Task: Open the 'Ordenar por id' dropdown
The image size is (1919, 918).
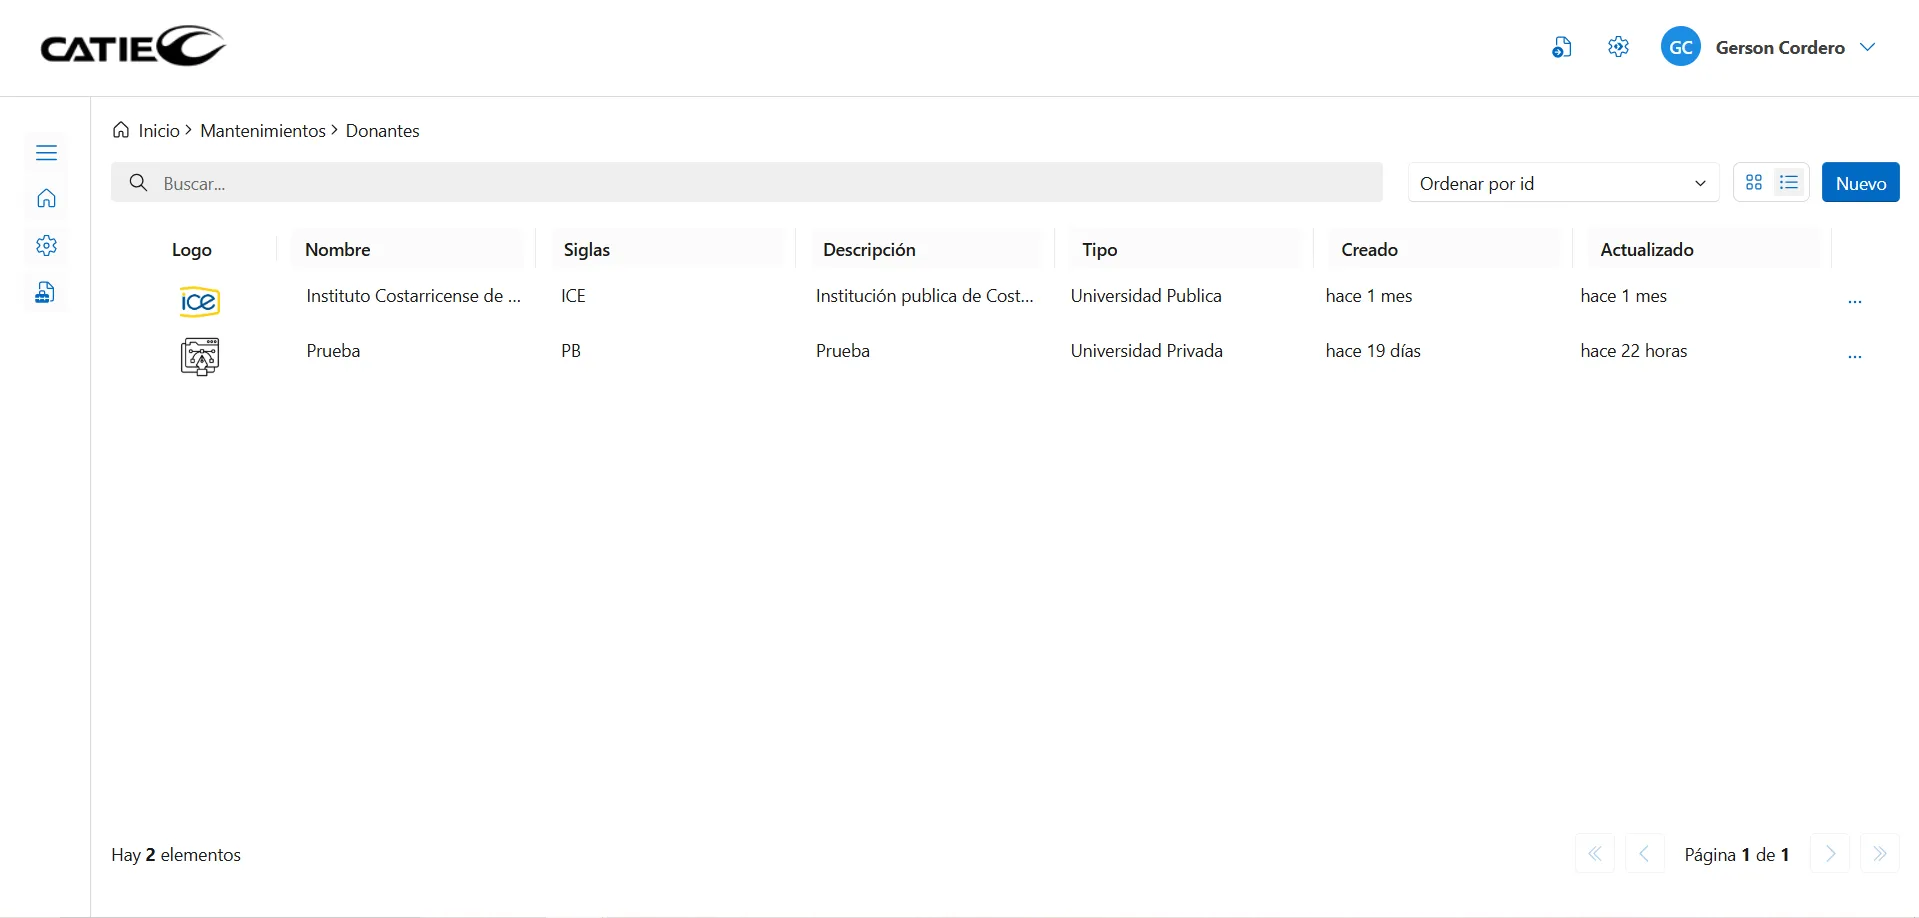Action: pyautogui.click(x=1562, y=183)
